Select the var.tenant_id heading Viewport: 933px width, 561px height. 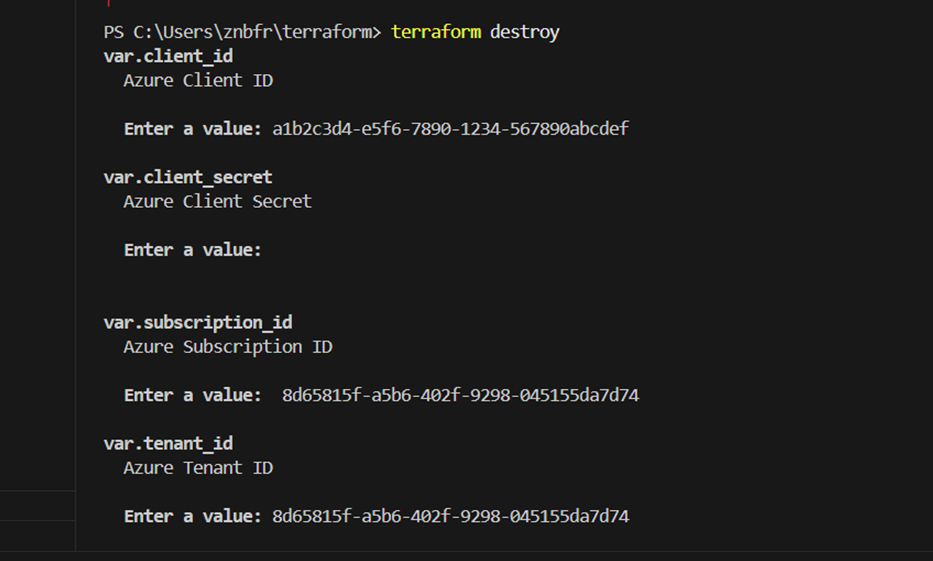point(168,443)
